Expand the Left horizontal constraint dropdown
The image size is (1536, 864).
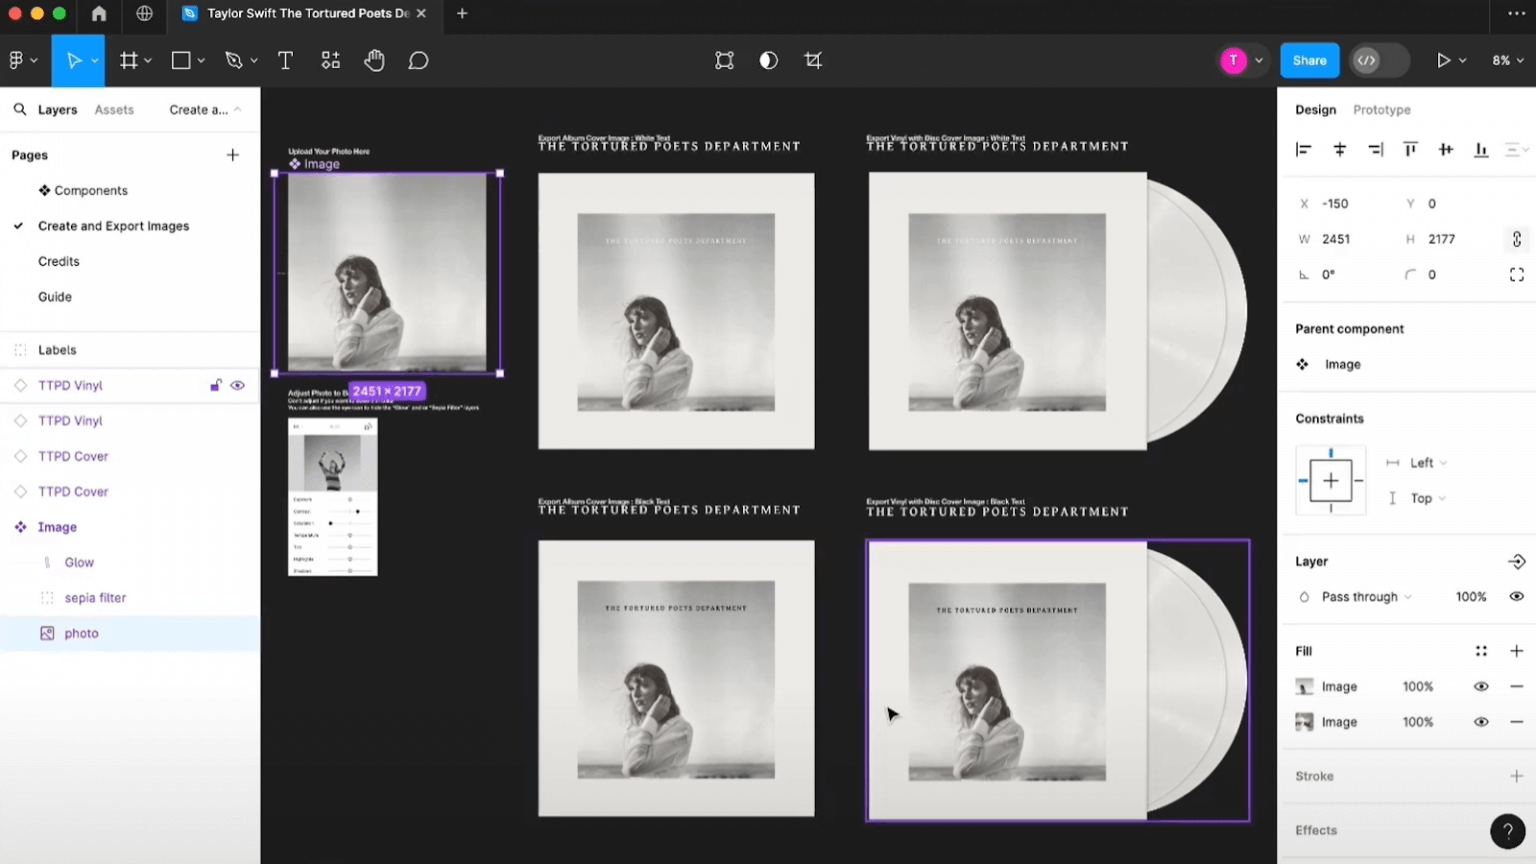click(1428, 463)
